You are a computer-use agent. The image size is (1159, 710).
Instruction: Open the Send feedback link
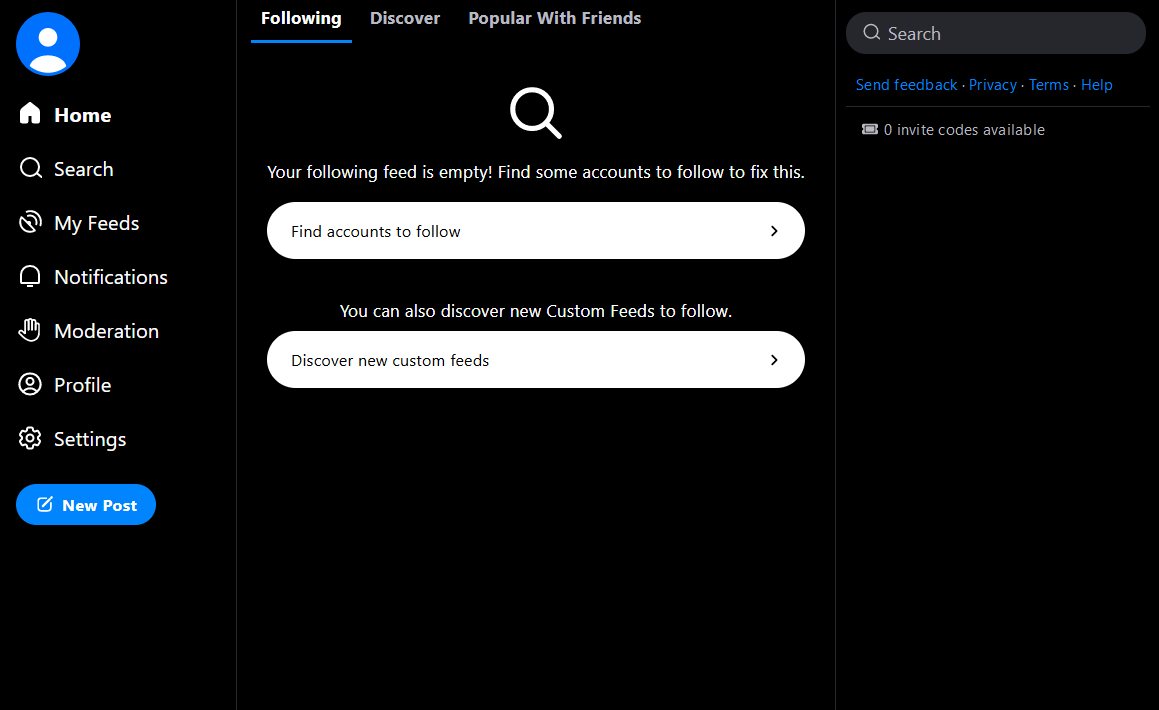906,85
